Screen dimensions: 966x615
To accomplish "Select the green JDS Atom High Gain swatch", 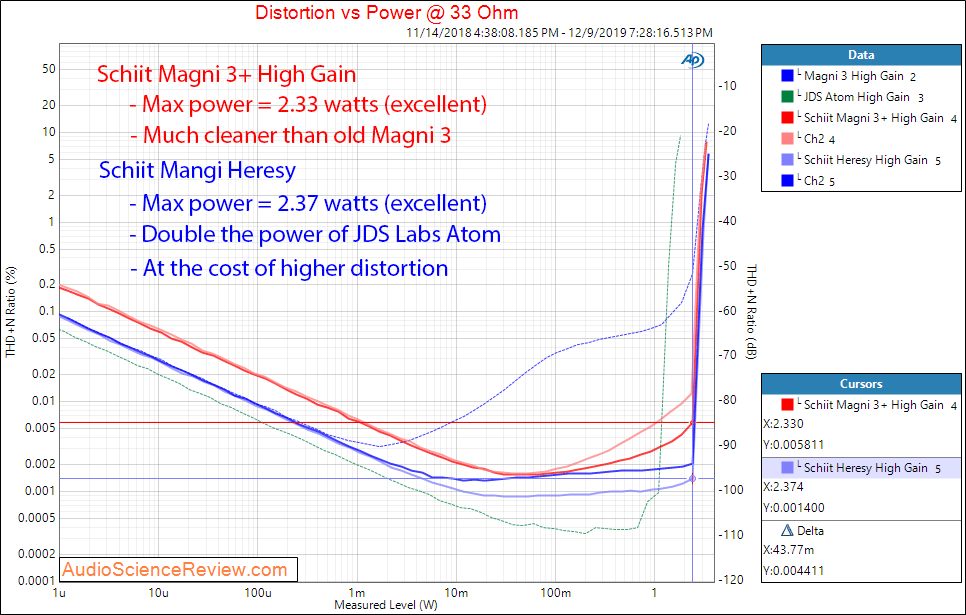I will [x=787, y=97].
